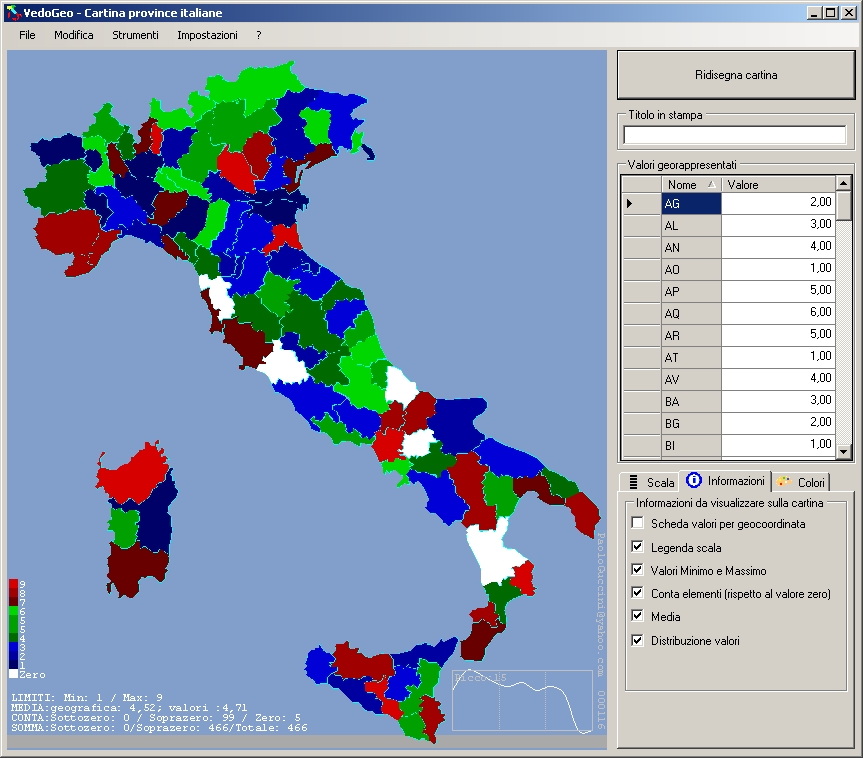The height and width of the screenshot is (758, 863).
Task: Click the VedoGeo app icon in title bar
Action: [x=14, y=13]
